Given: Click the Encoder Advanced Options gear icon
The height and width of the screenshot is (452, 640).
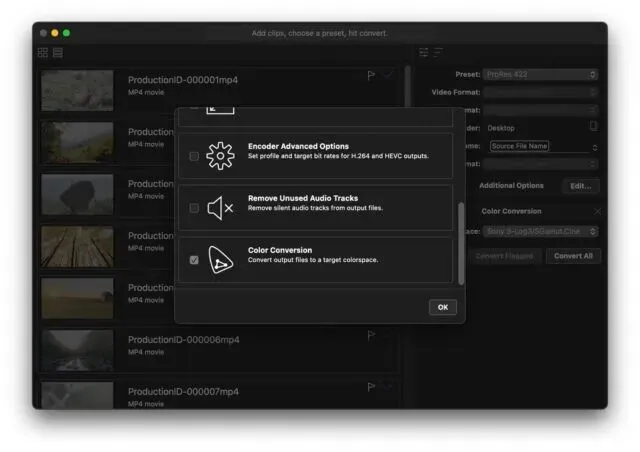Looking at the screenshot, I should click(x=220, y=156).
